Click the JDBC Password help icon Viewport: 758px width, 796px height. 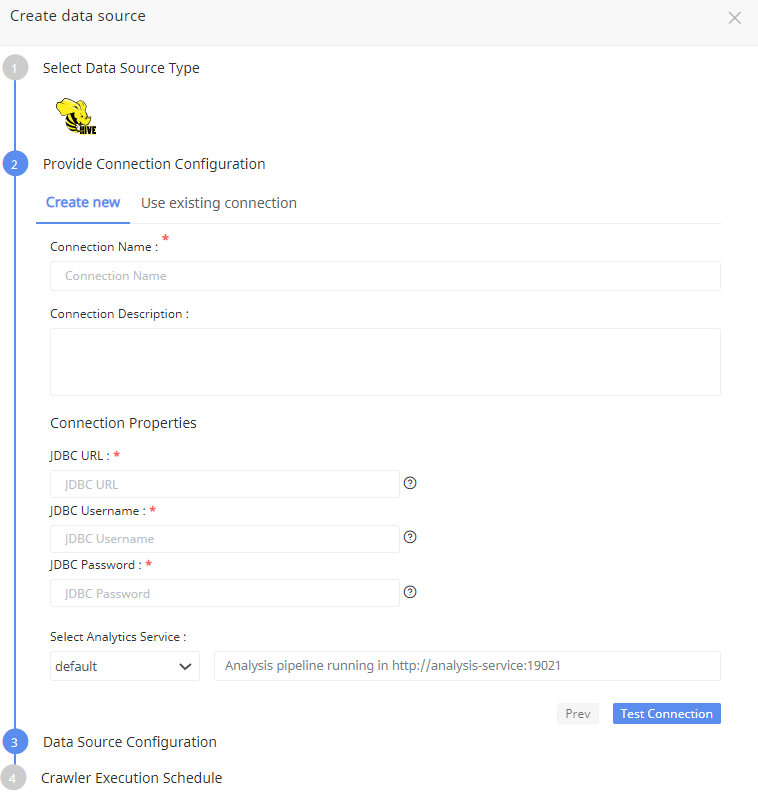point(409,592)
